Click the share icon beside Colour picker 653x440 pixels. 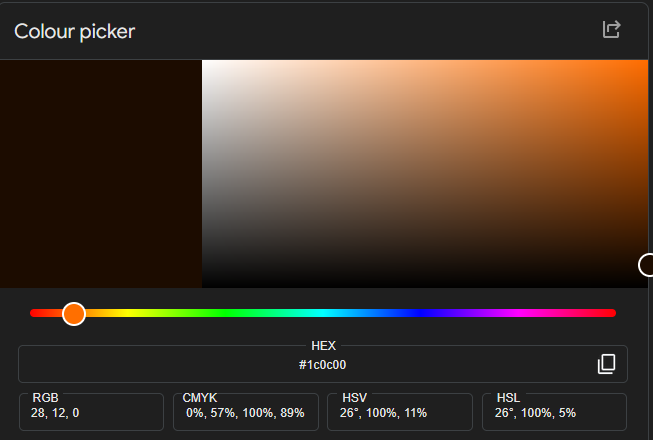pos(611,30)
